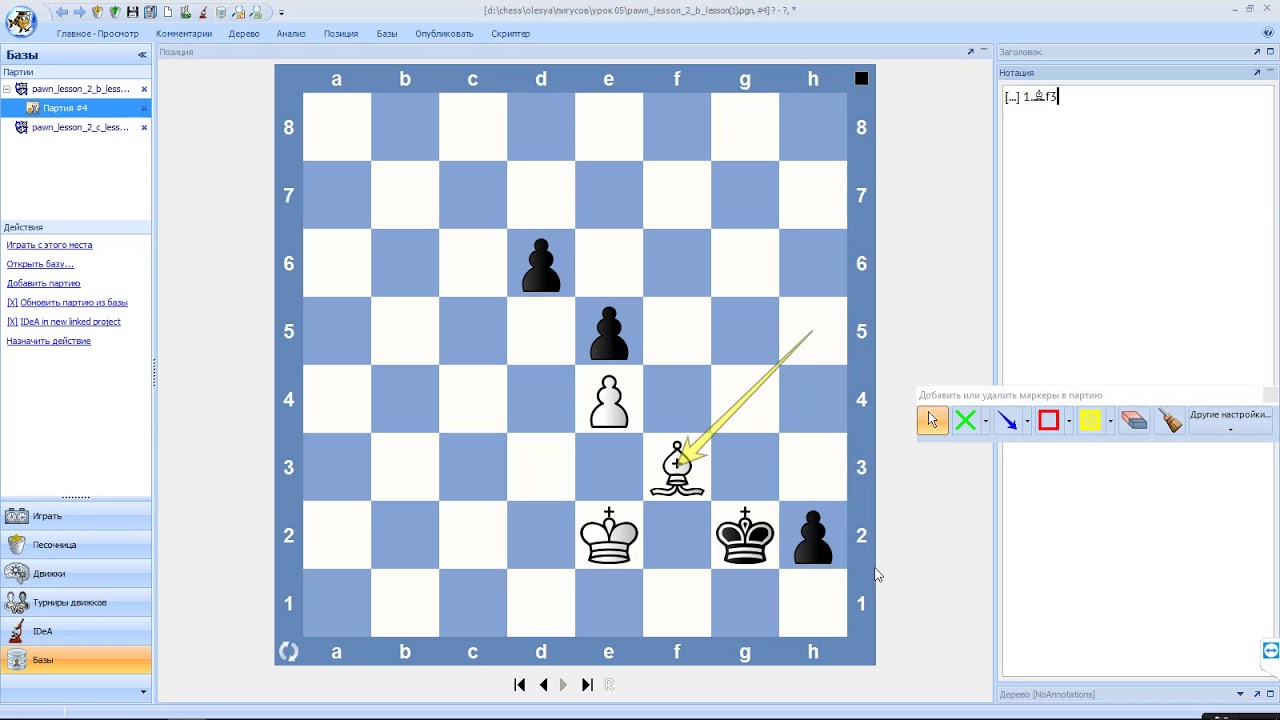Select pawn_lesson_2_b_less... database in tree

click(x=80, y=89)
